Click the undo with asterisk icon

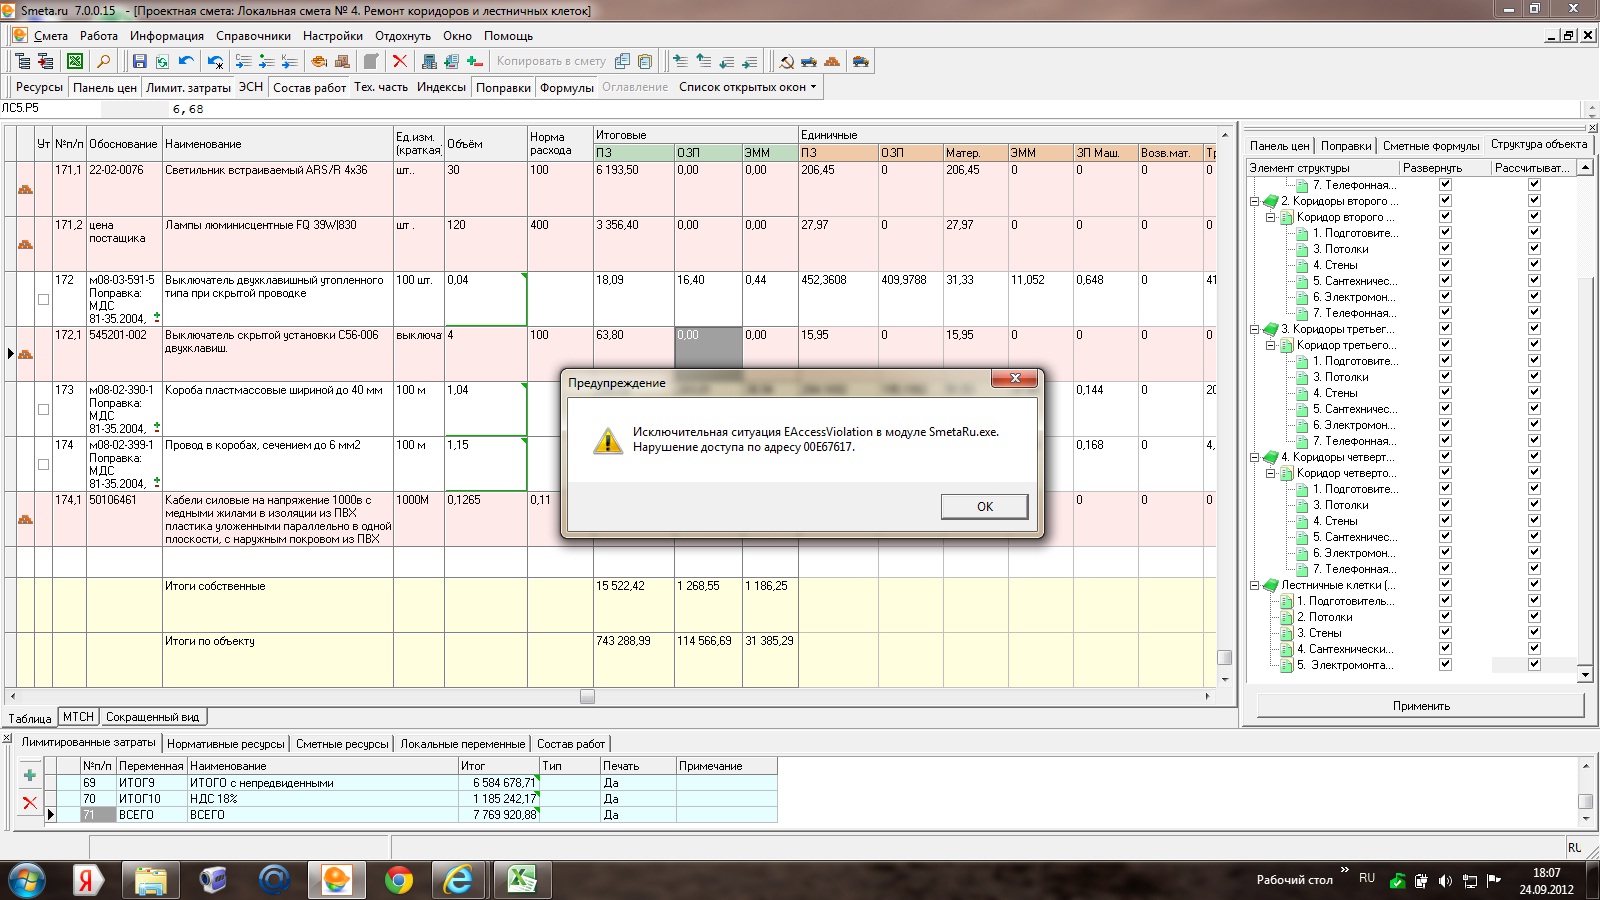click(x=215, y=61)
